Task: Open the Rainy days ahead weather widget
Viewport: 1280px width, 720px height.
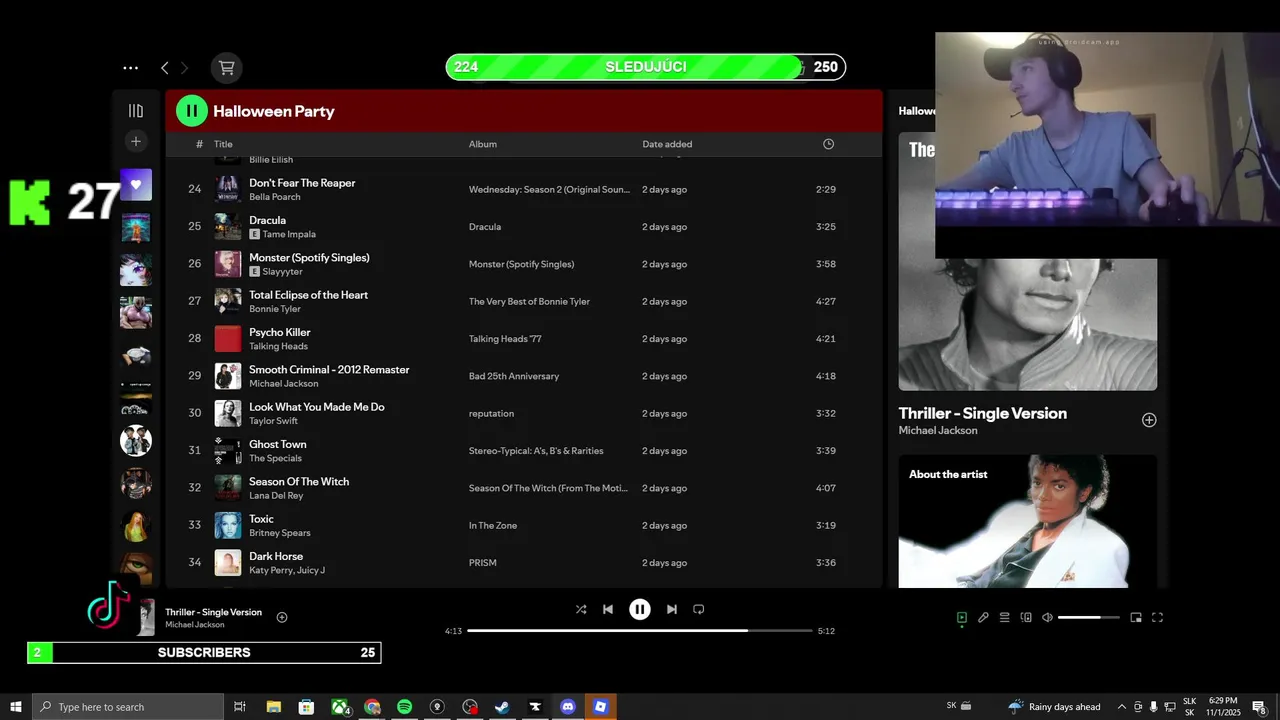Action: [x=1054, y=707]
